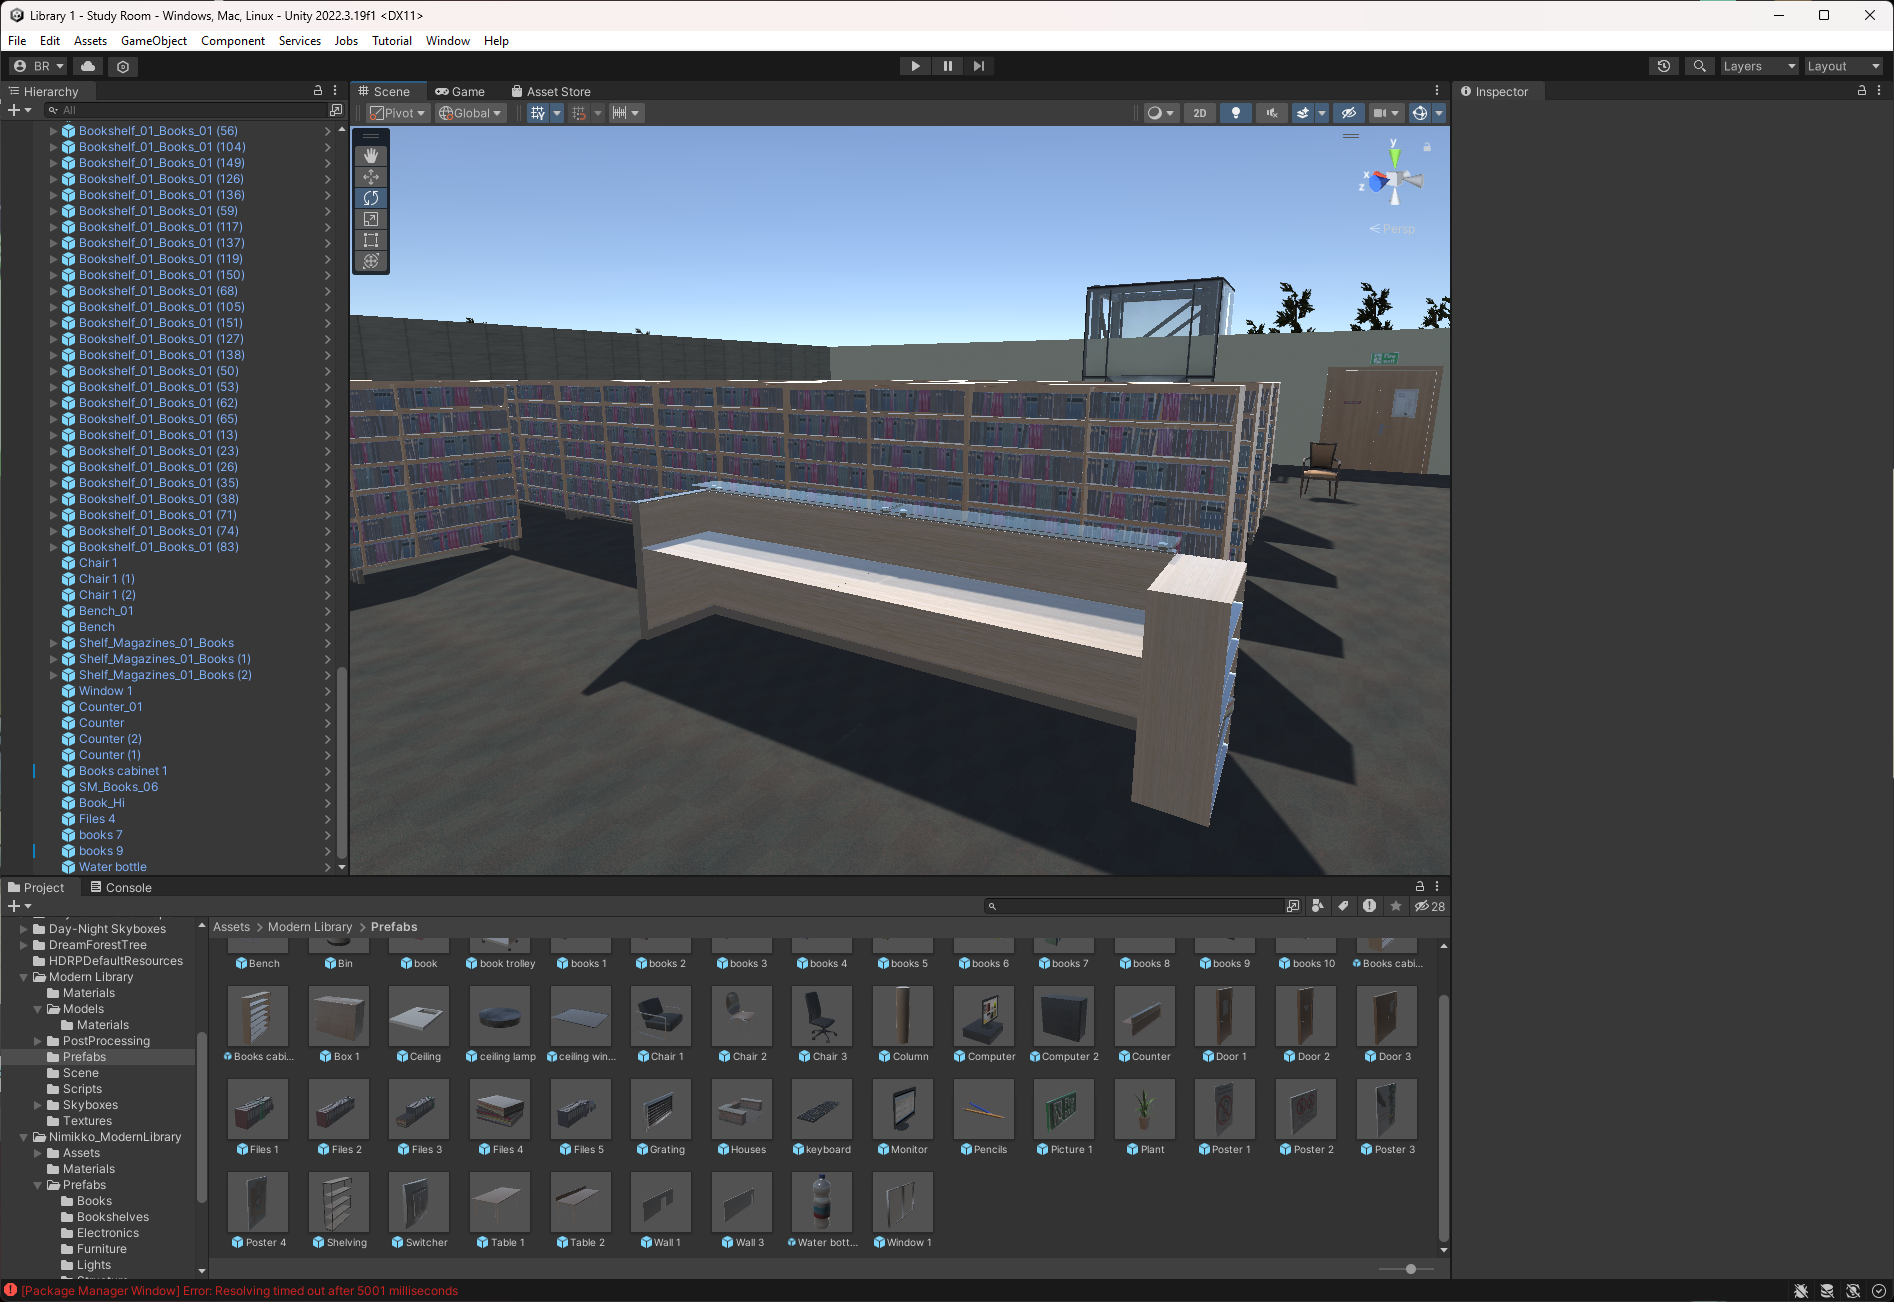
Task: Switch to the Console tab
Action: [x=121, y=887]
